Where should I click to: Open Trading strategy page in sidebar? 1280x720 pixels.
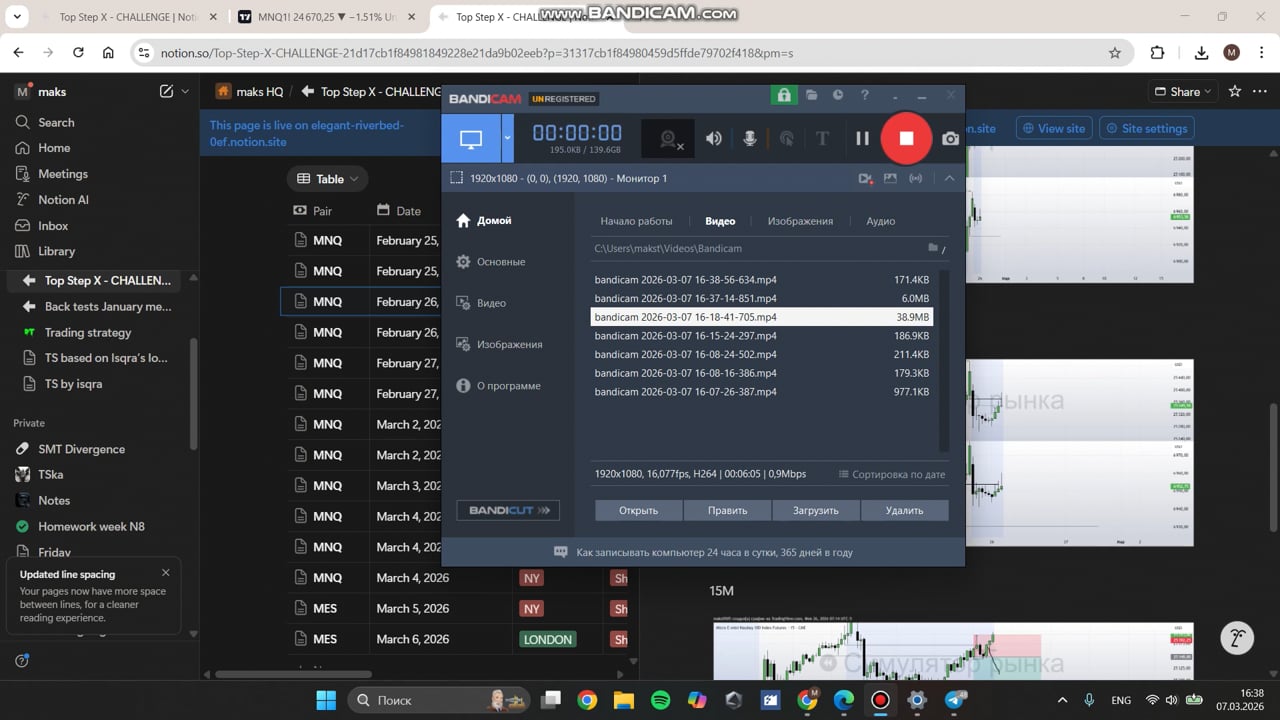88,332
